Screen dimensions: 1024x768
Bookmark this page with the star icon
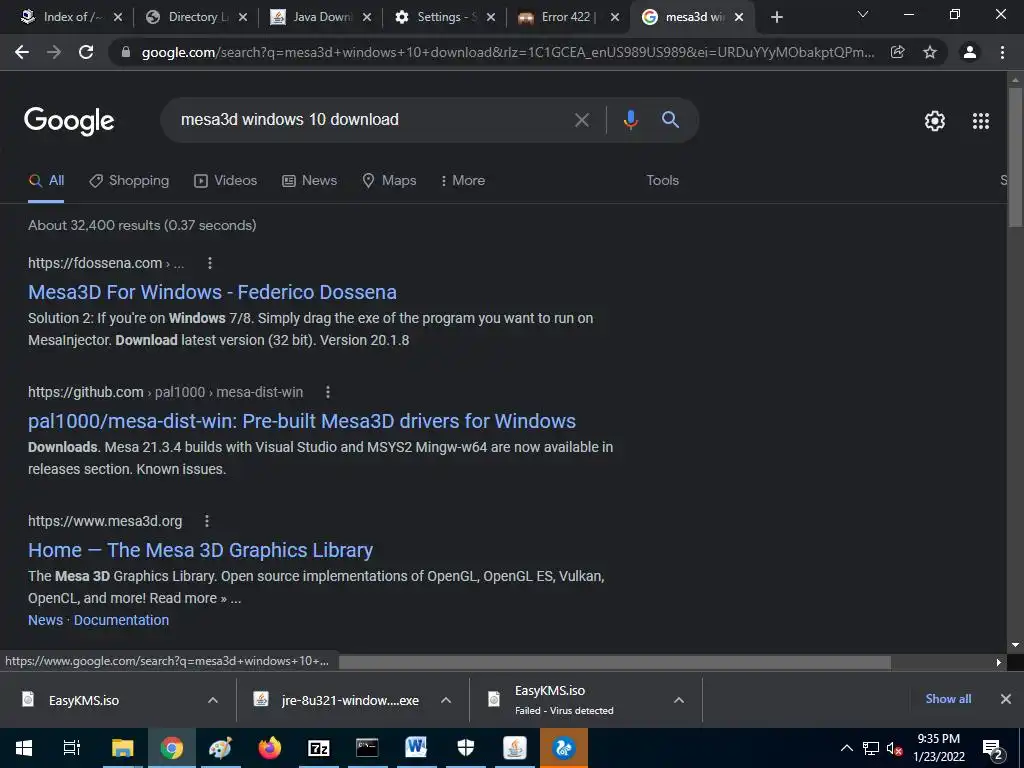pyautogui.click(x=930, y=52)
